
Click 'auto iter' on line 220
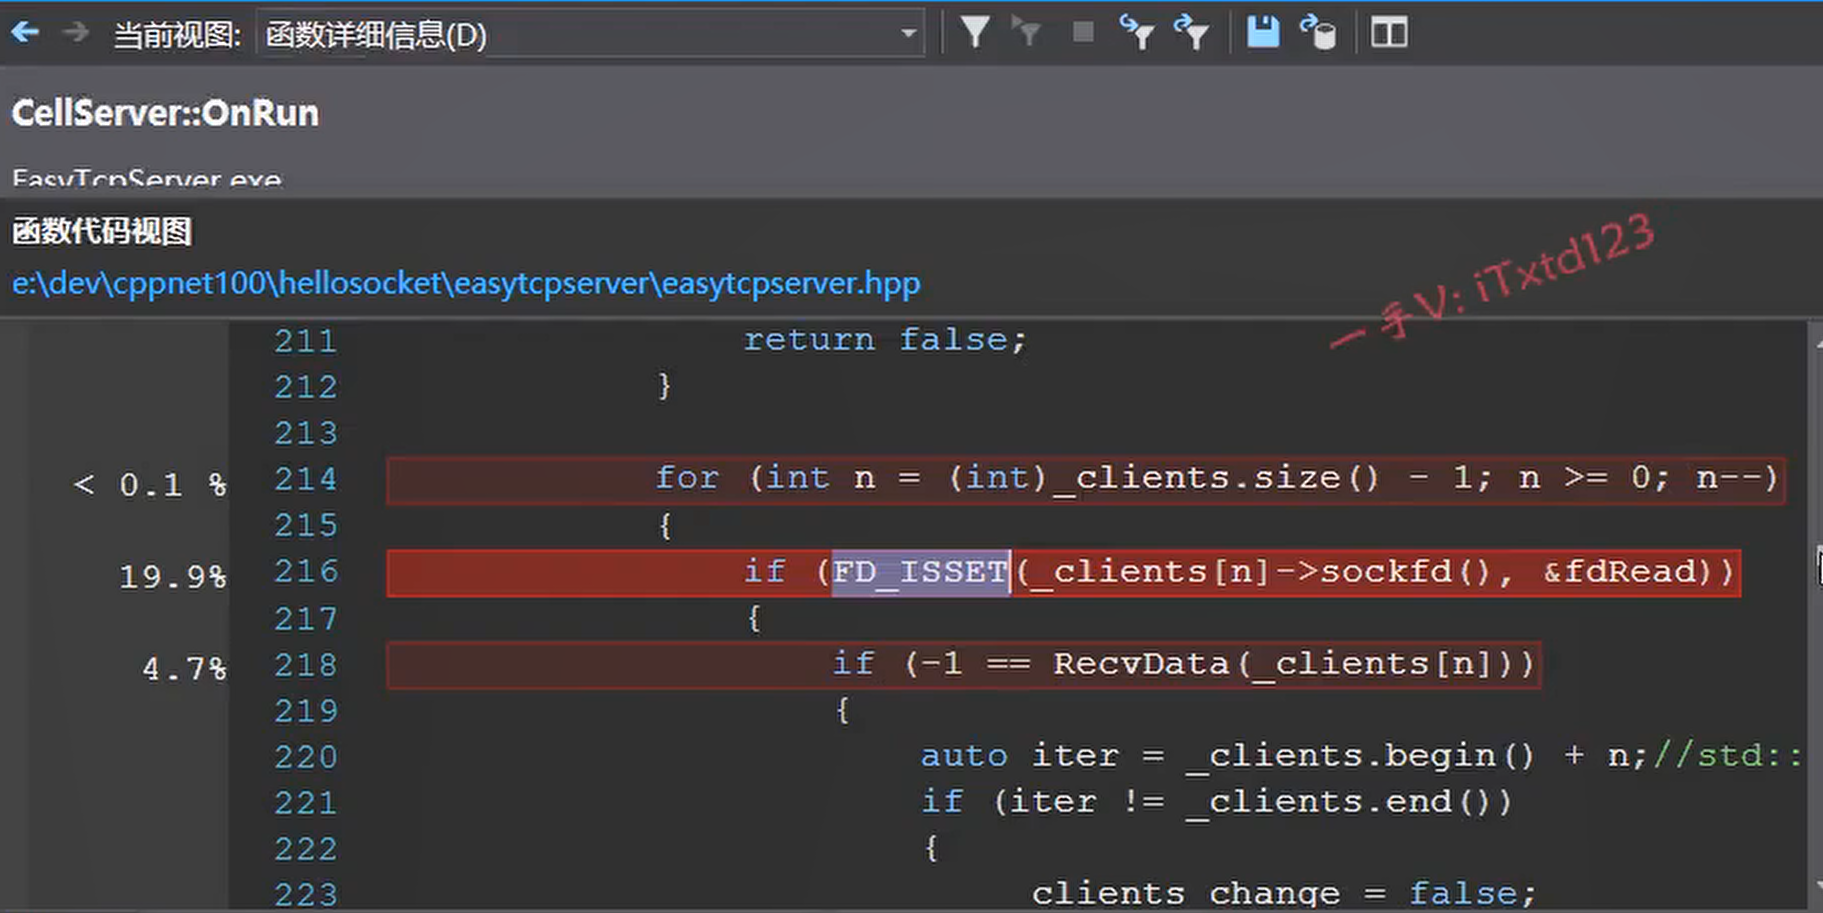click(1019, 756)
